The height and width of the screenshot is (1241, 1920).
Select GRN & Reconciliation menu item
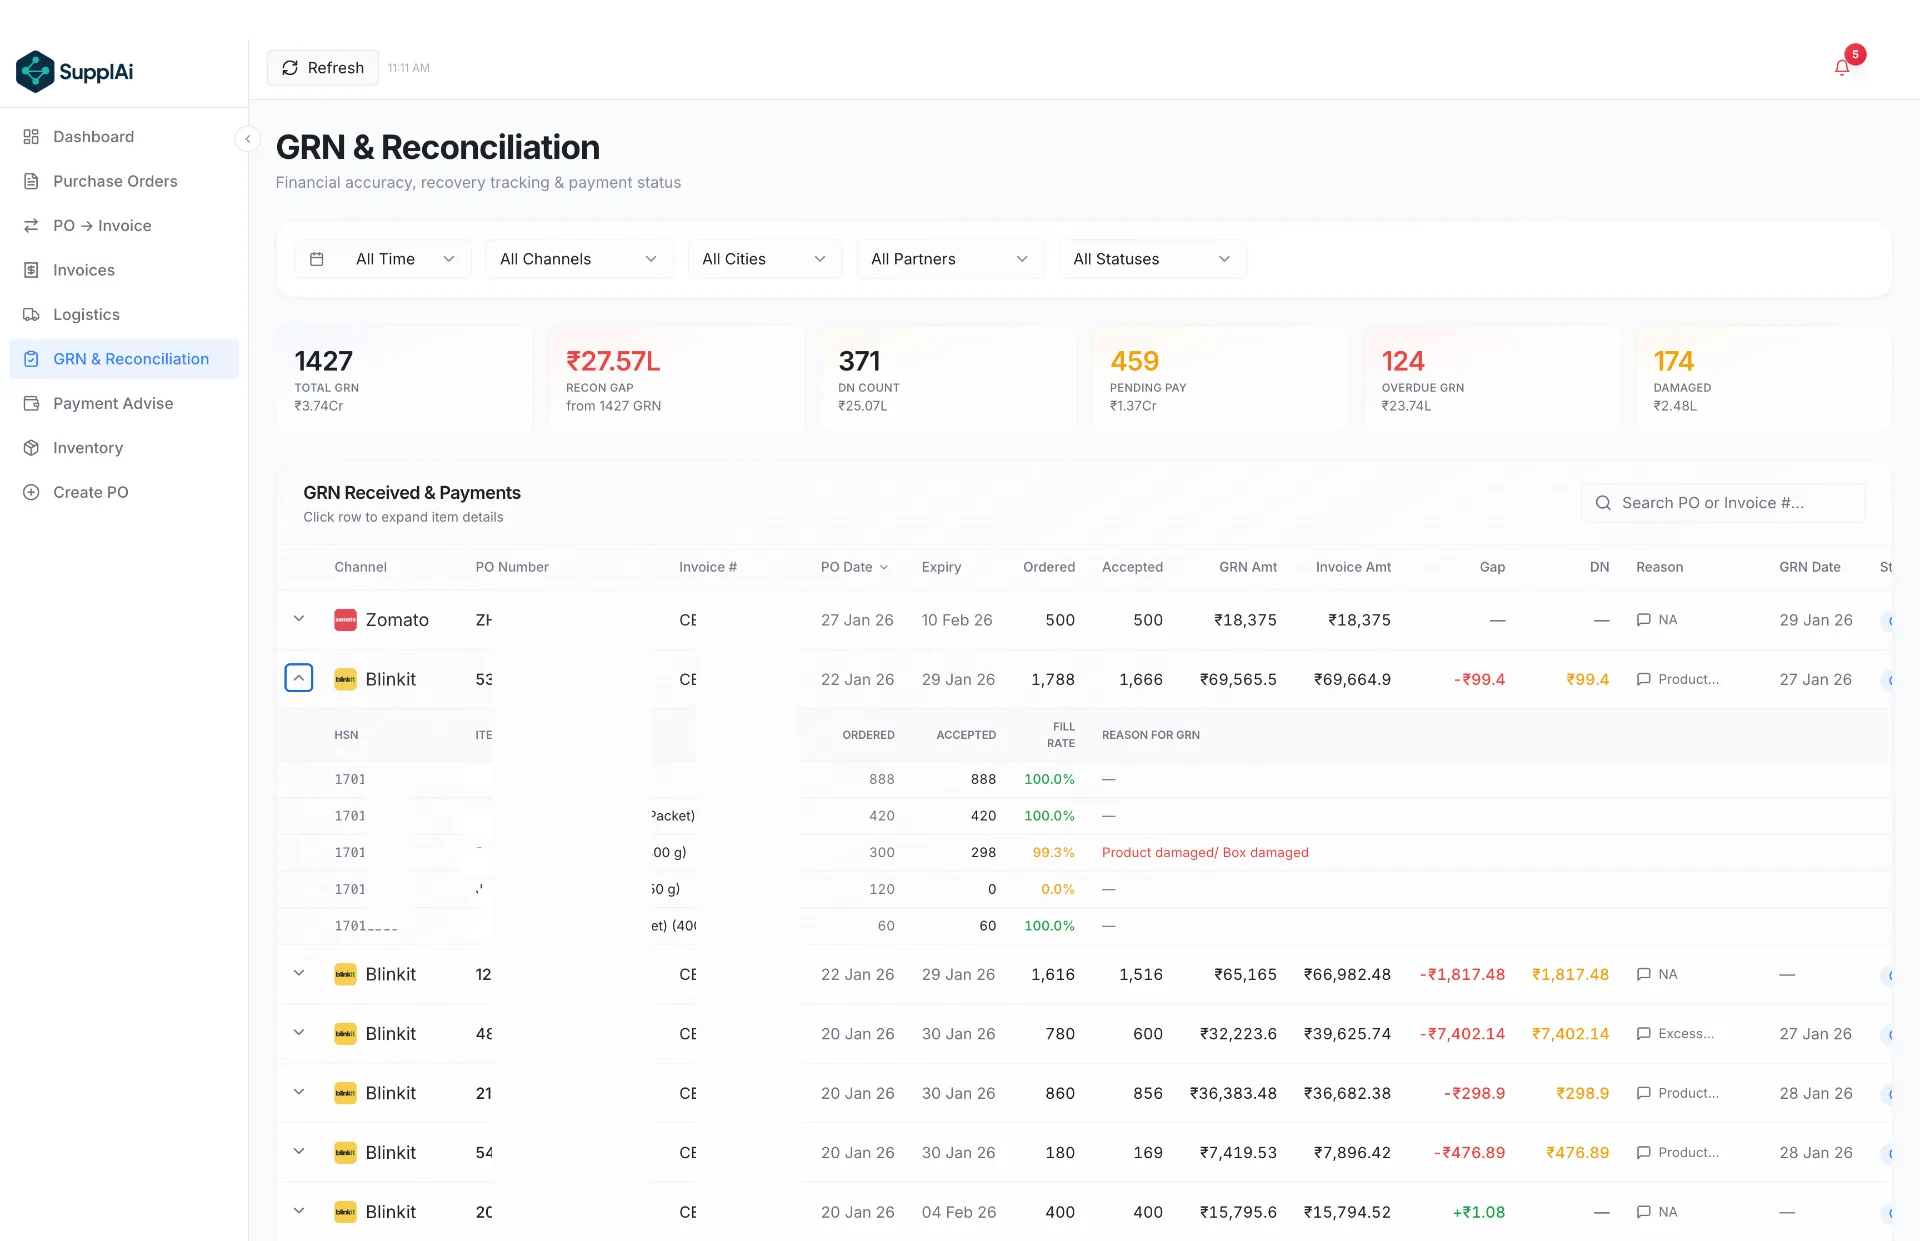[124, 359]
